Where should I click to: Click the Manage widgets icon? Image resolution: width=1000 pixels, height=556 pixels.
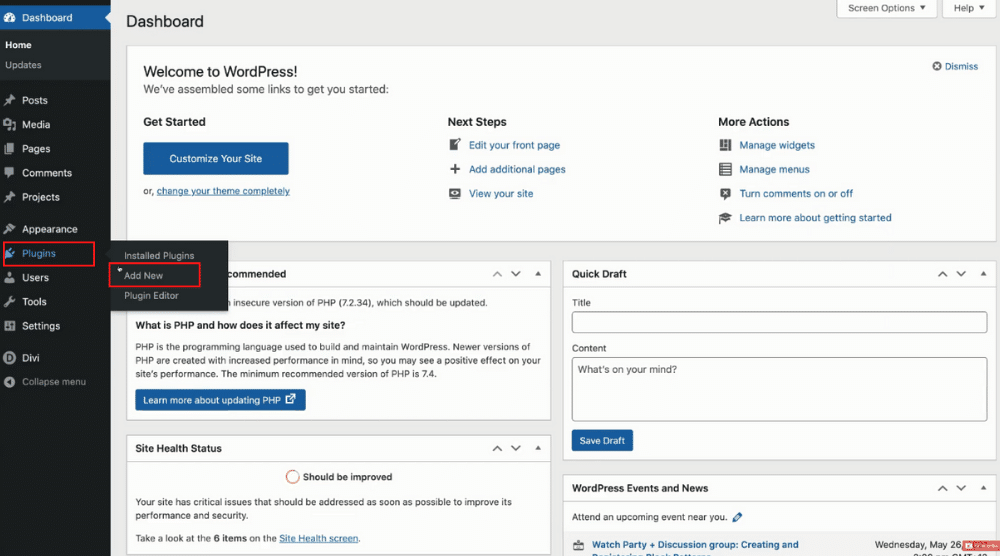pos(725,145)
